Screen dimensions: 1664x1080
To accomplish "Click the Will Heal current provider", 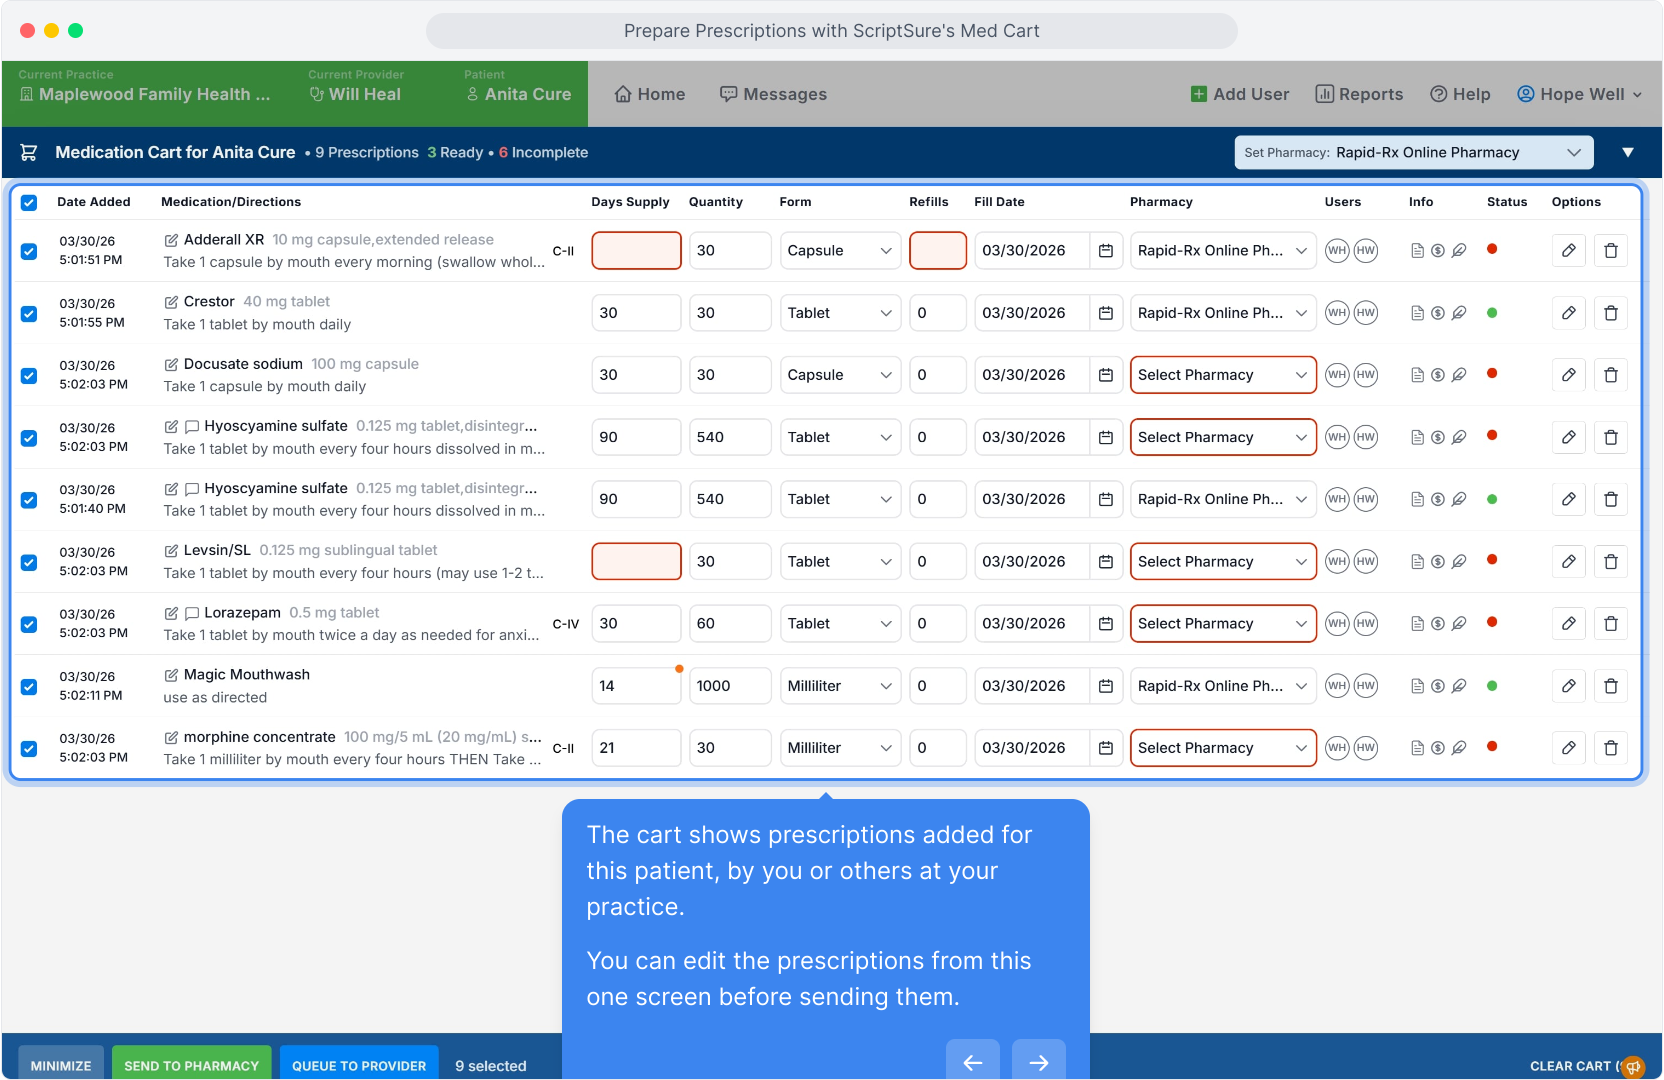I will [355, 94].
